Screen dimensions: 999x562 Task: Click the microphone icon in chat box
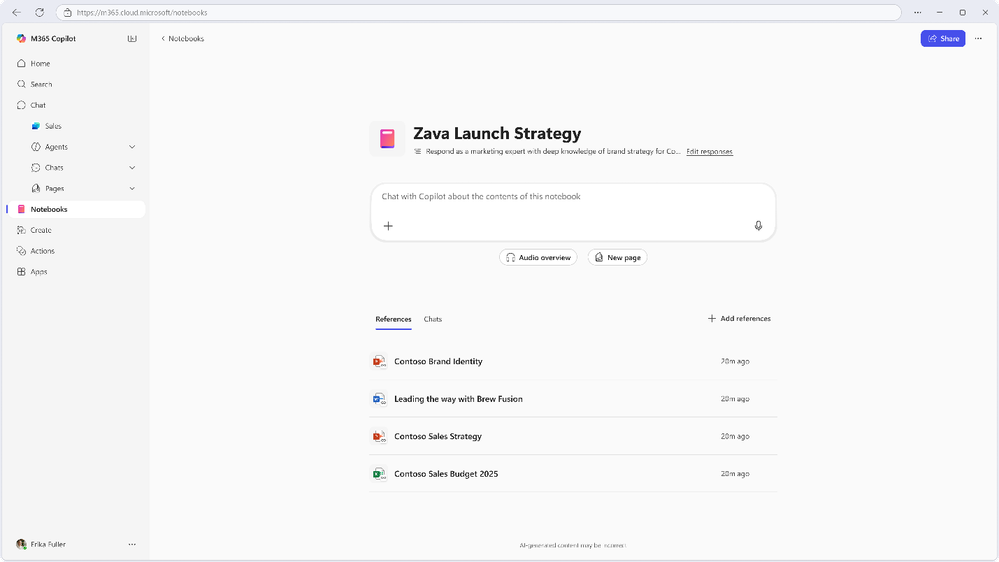coord(758,226)
